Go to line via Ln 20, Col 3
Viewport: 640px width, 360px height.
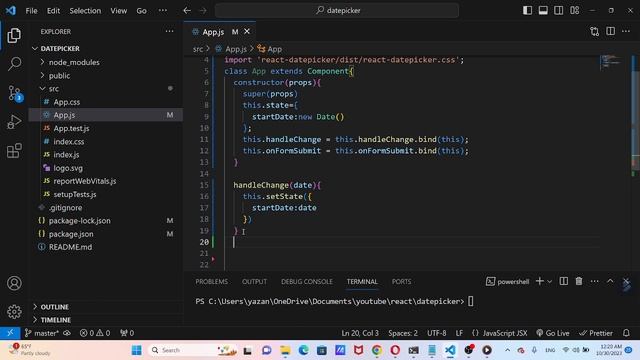click(x=360, y=333)
